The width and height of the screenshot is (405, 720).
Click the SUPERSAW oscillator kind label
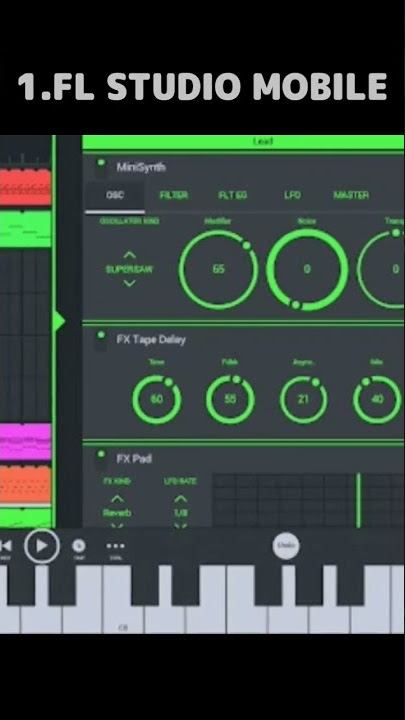[x=129, y=270]
